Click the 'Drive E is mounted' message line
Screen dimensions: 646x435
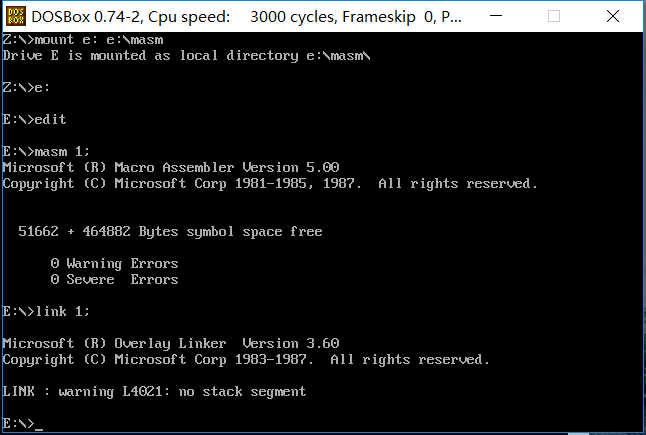[186, 56]
